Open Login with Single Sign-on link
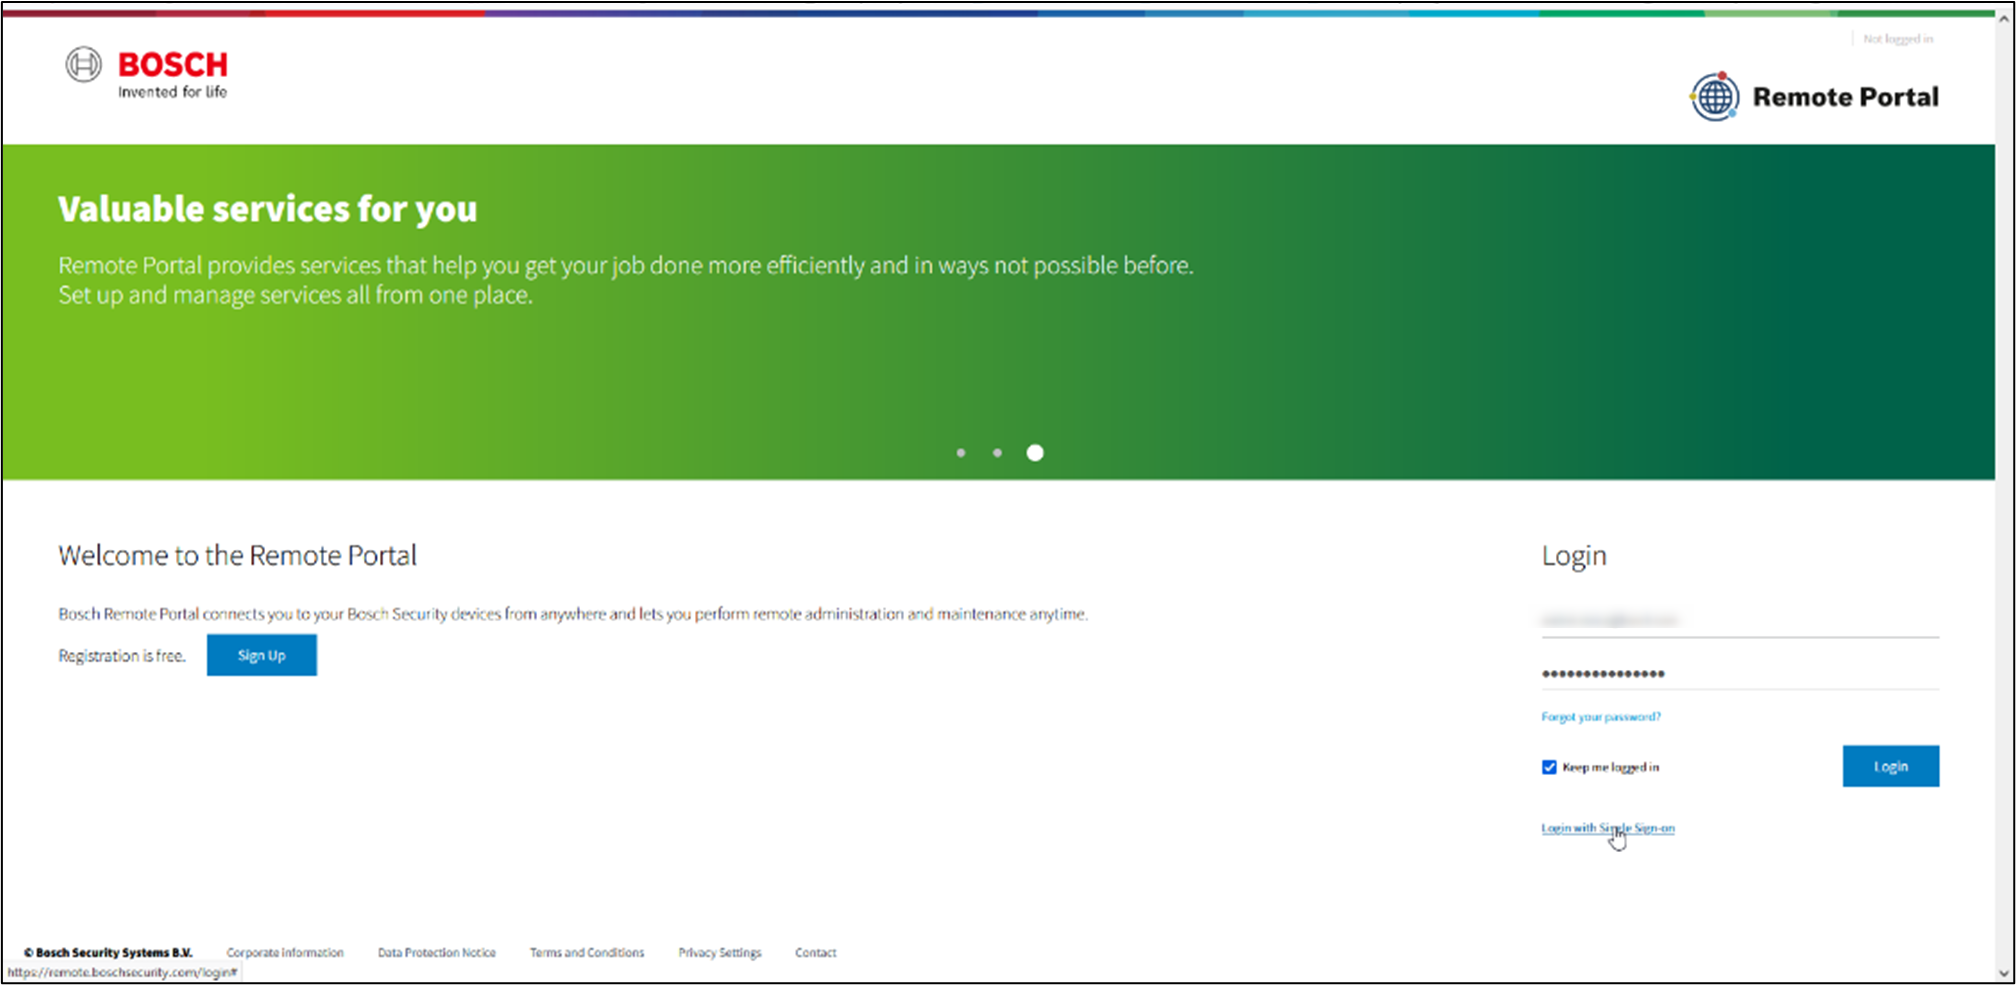 (x=1608, y=828)
